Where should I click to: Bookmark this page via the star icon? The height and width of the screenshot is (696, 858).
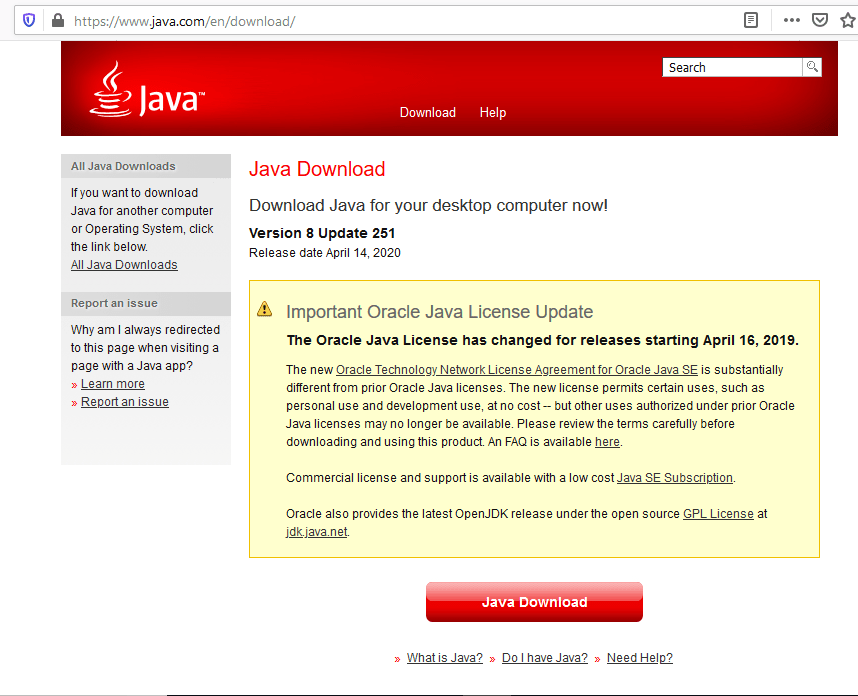[x=849, y=19]
